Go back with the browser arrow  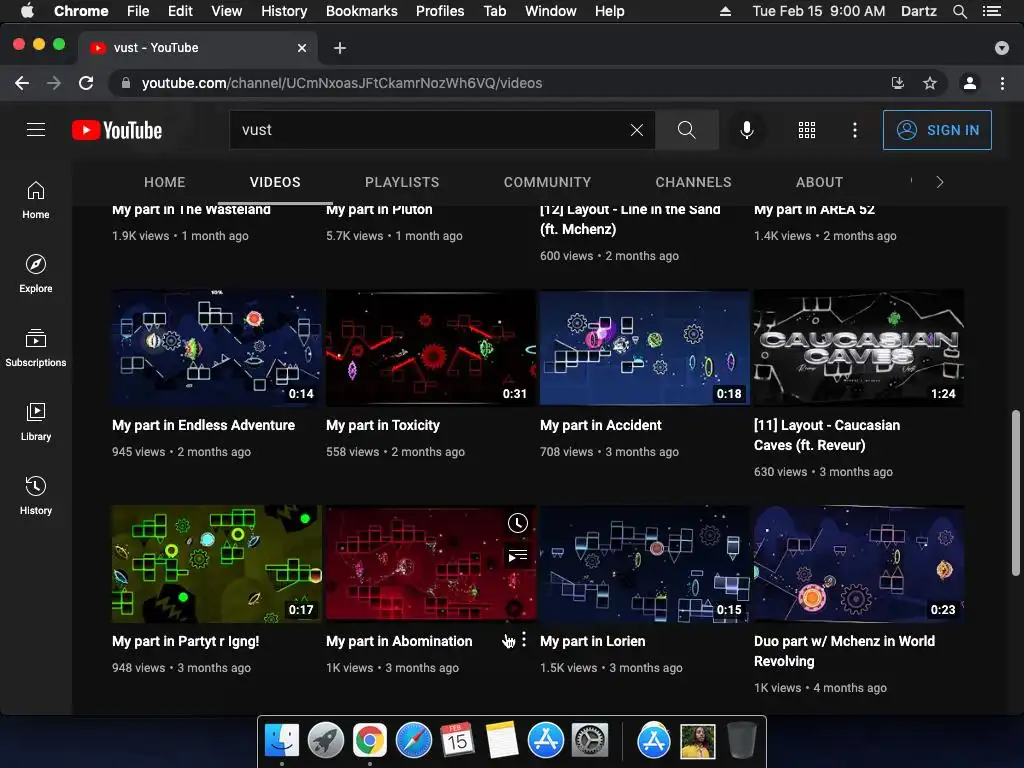(22, 83)
